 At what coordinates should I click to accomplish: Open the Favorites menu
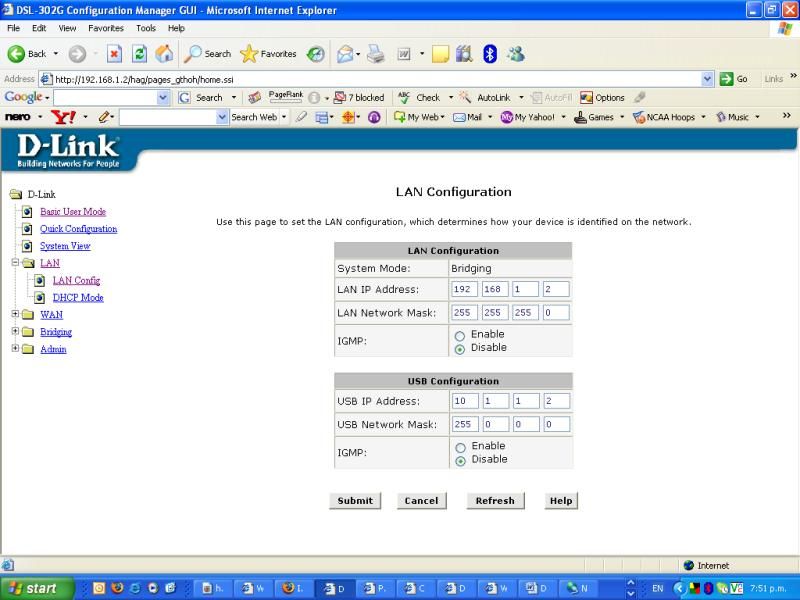pyautogui.click(x=105, y=28)
